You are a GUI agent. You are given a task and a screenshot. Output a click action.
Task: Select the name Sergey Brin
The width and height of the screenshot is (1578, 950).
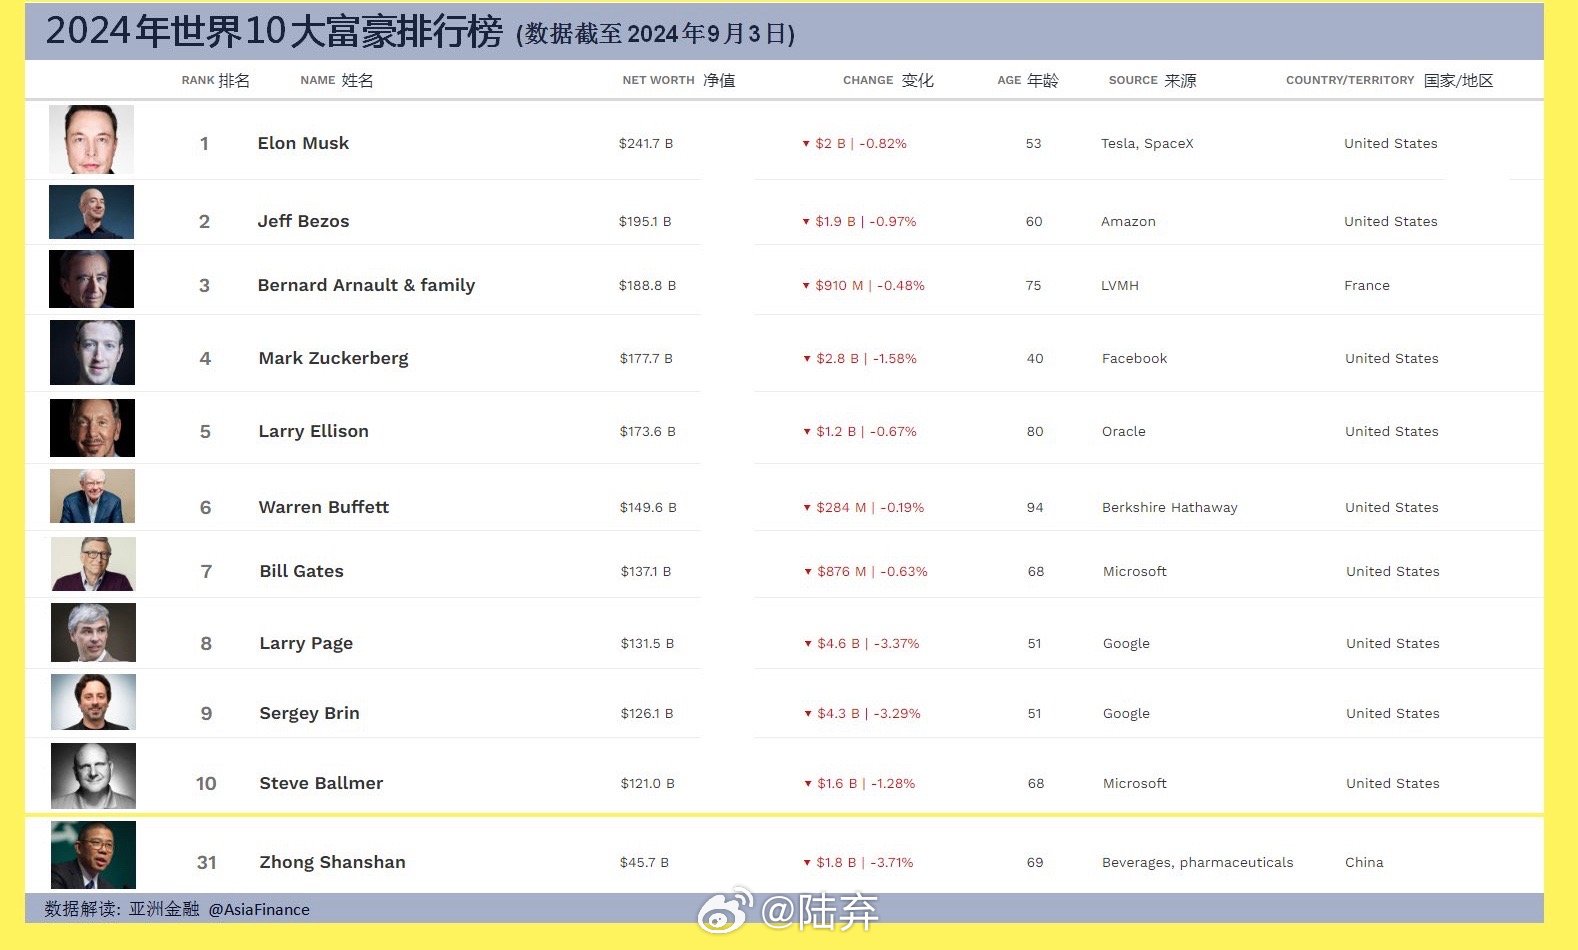click(x=309, y=713)
